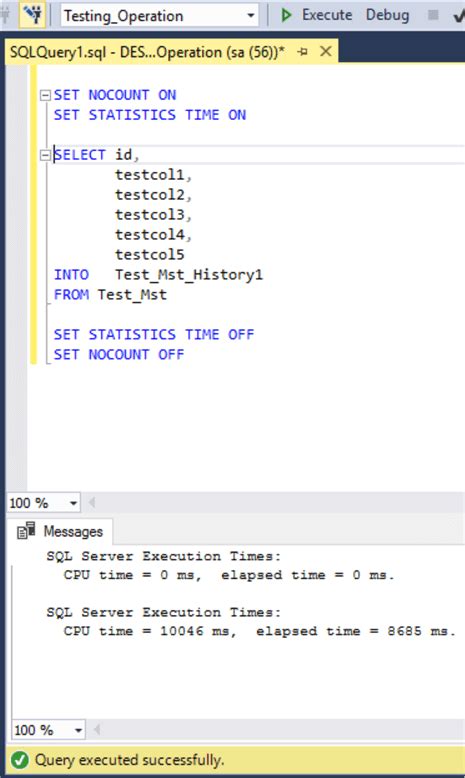Collapse the SET NOCOUNT ON code block
465x778 pixels.
45,95
